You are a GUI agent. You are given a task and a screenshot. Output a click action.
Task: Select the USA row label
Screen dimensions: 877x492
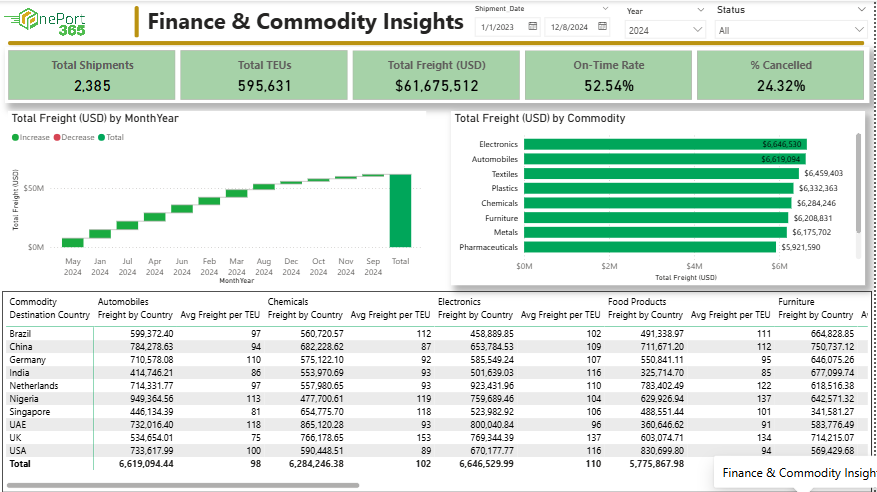click(x=17, y=451)
